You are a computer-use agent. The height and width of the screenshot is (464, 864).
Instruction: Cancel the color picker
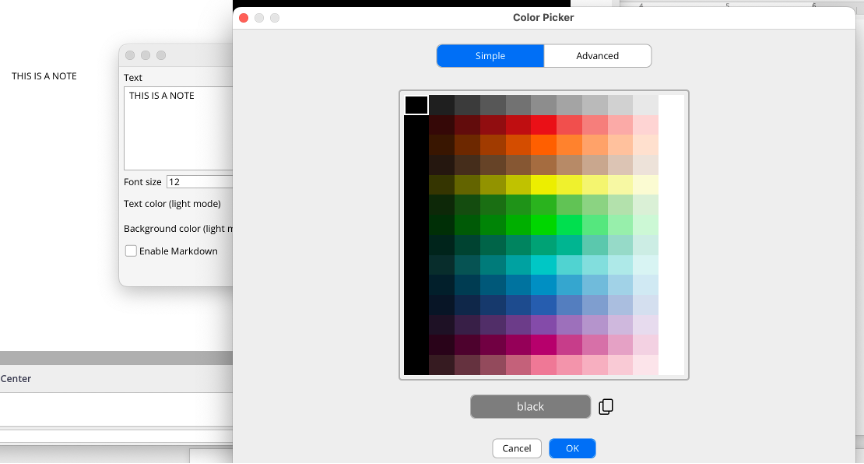pyautogui.click(x=517, y=448)
